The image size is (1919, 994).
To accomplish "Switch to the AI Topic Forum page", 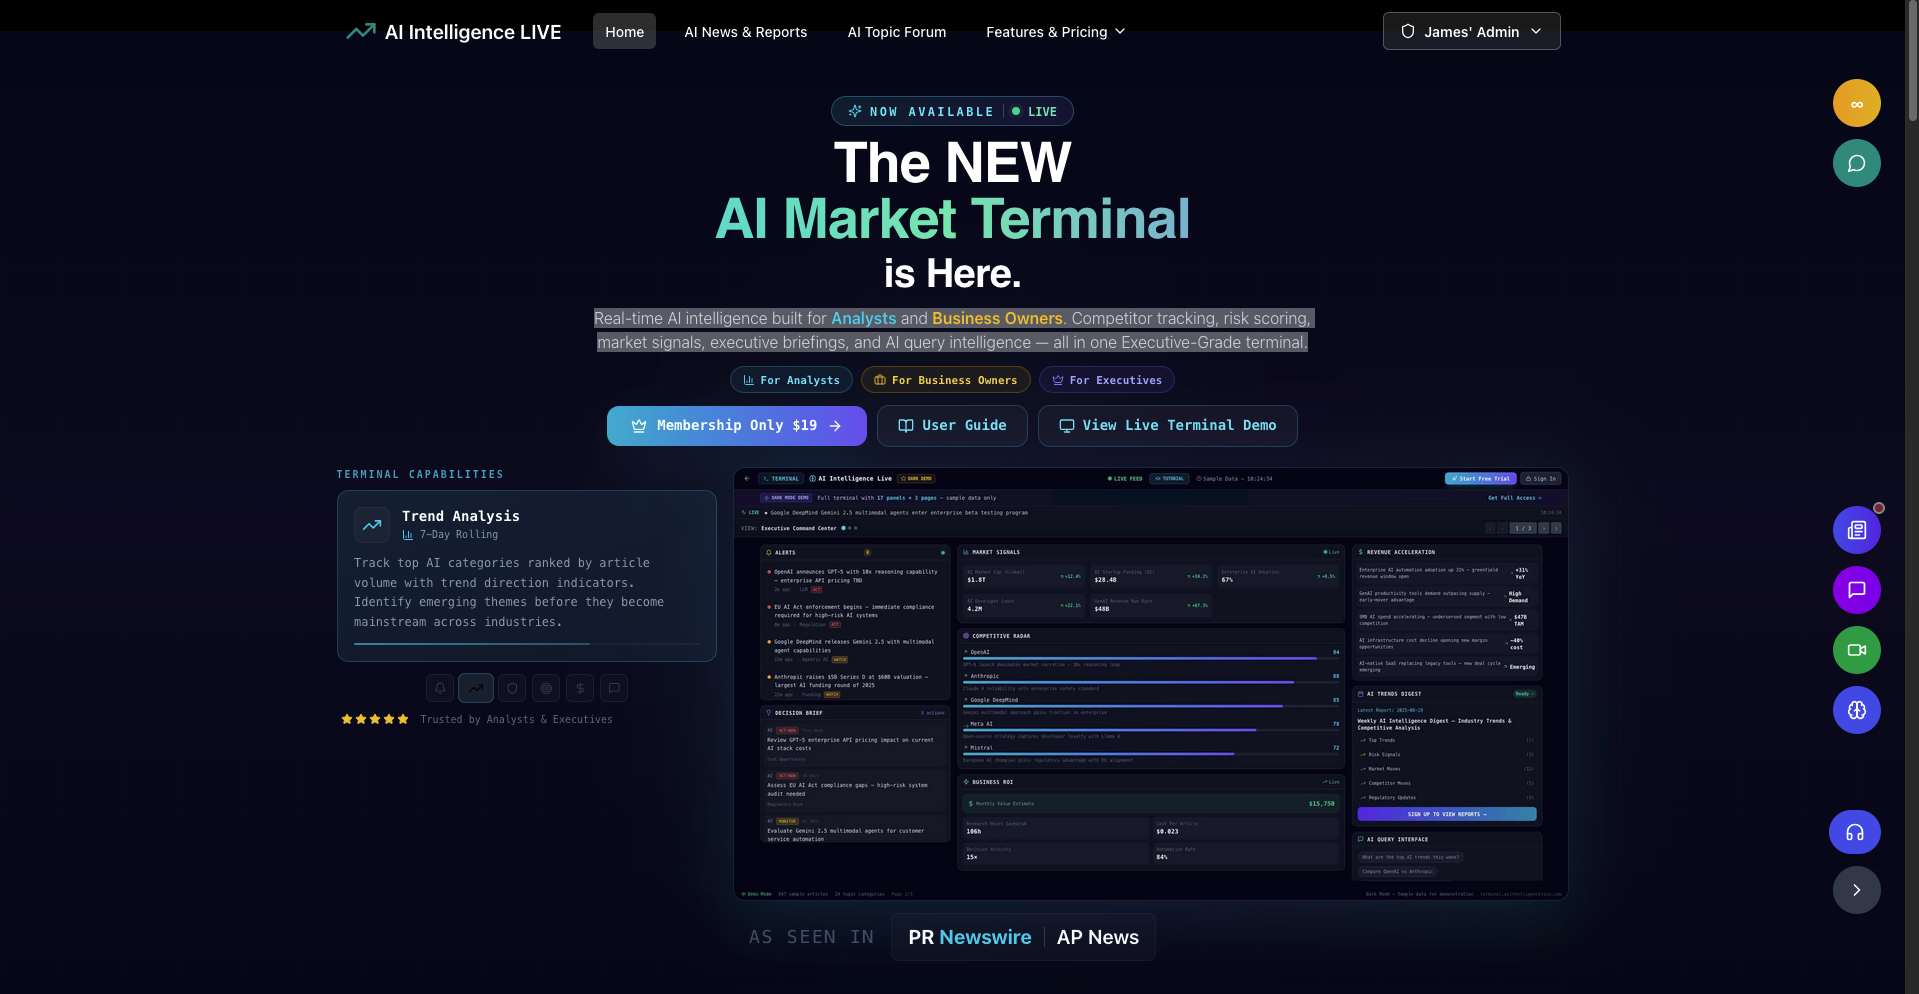I will click(896, 31).
